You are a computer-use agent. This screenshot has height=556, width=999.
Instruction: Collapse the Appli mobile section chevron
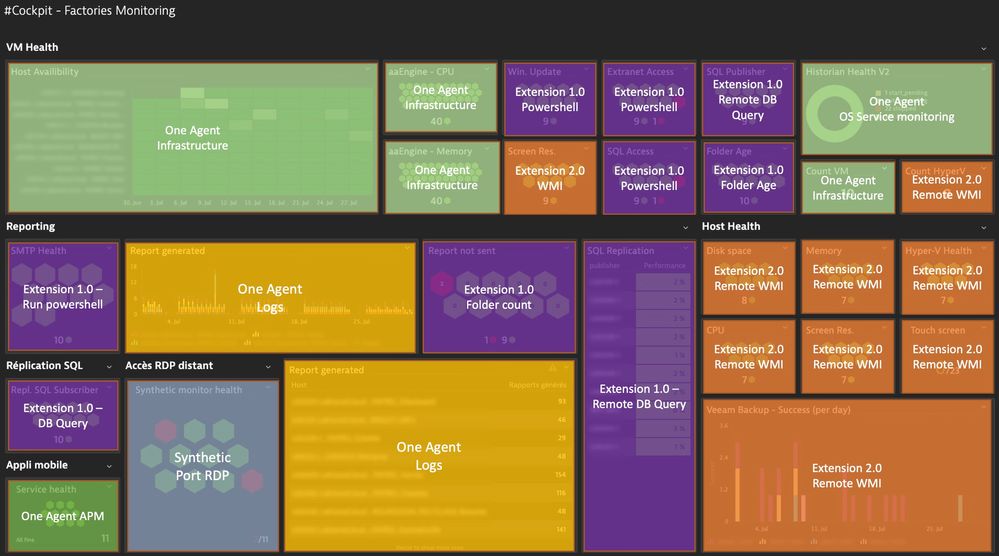point(108,465)
